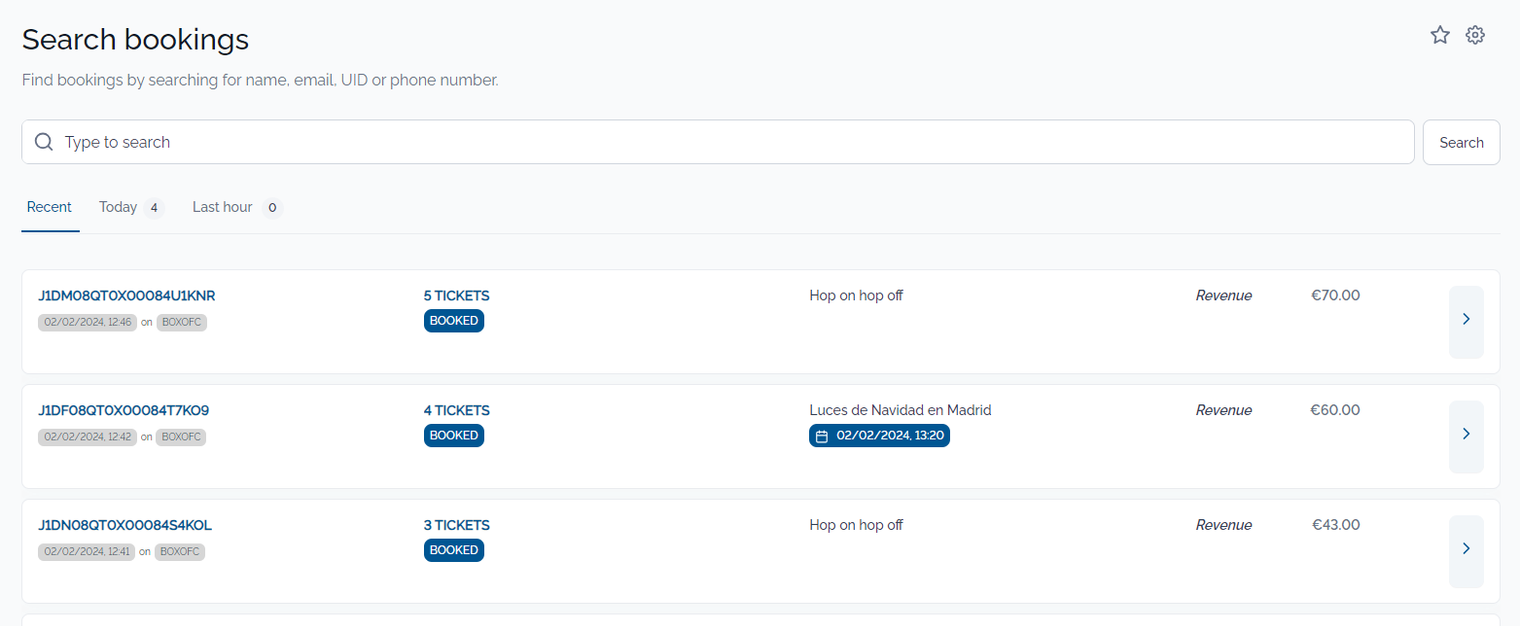The height and width of the screenshot is (626, 1520).
Task: Click 'Hop on hop off' in the €70.00 booking
Action: (x=856, y=296)
